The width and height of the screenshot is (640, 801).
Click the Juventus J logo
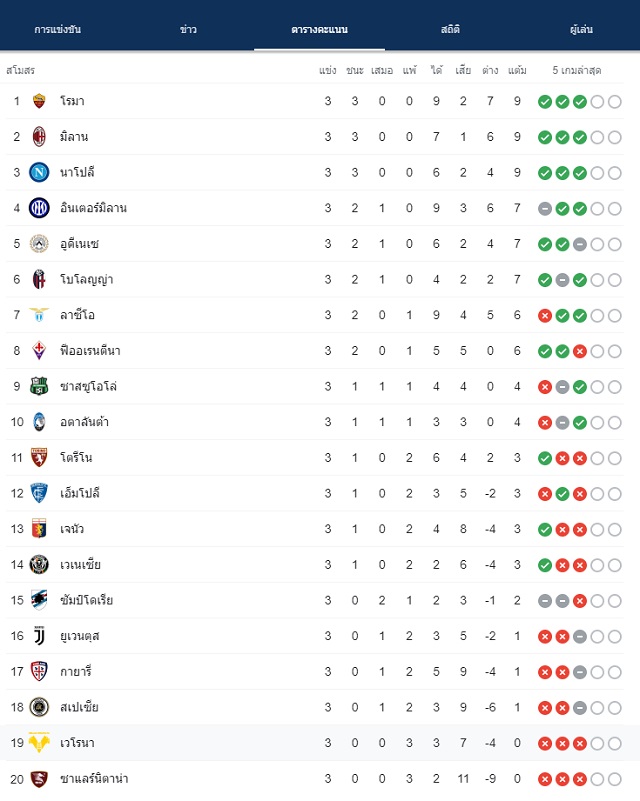[39, 636]
